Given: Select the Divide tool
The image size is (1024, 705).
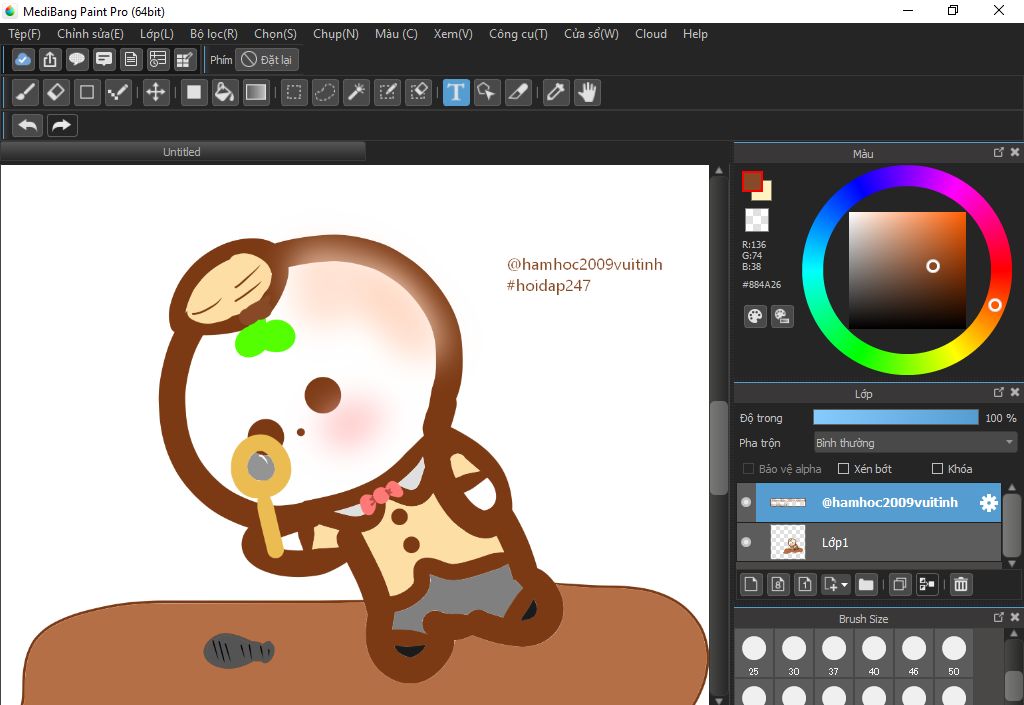Looking at the screenshot, I should (x=518, y=92).
